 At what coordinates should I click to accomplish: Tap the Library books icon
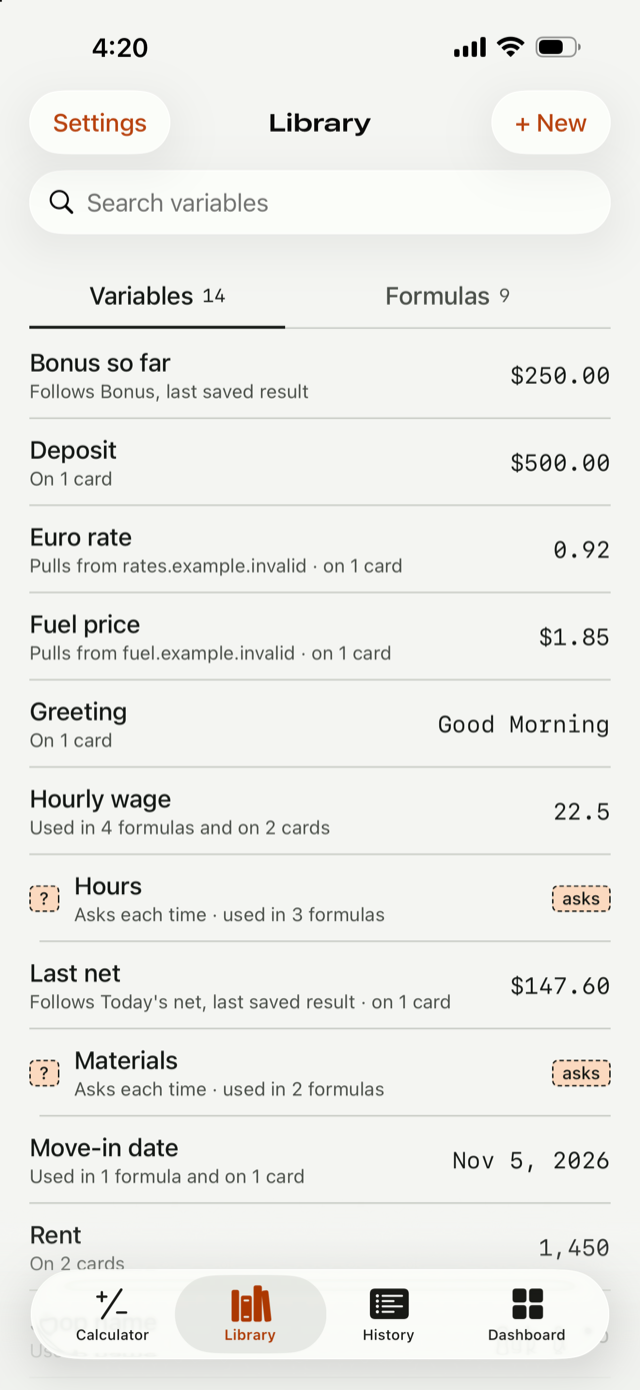coord(251,1304)
